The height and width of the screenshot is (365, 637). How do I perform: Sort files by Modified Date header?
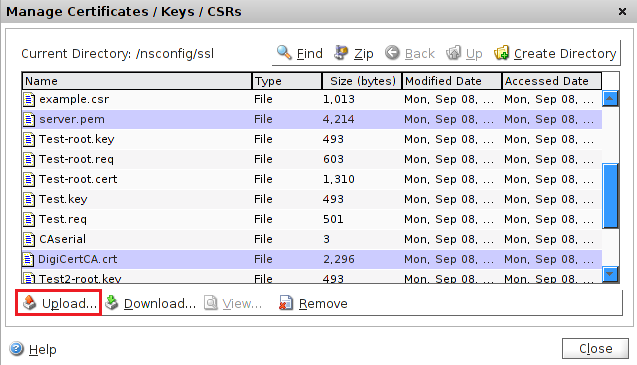point(452,81)
